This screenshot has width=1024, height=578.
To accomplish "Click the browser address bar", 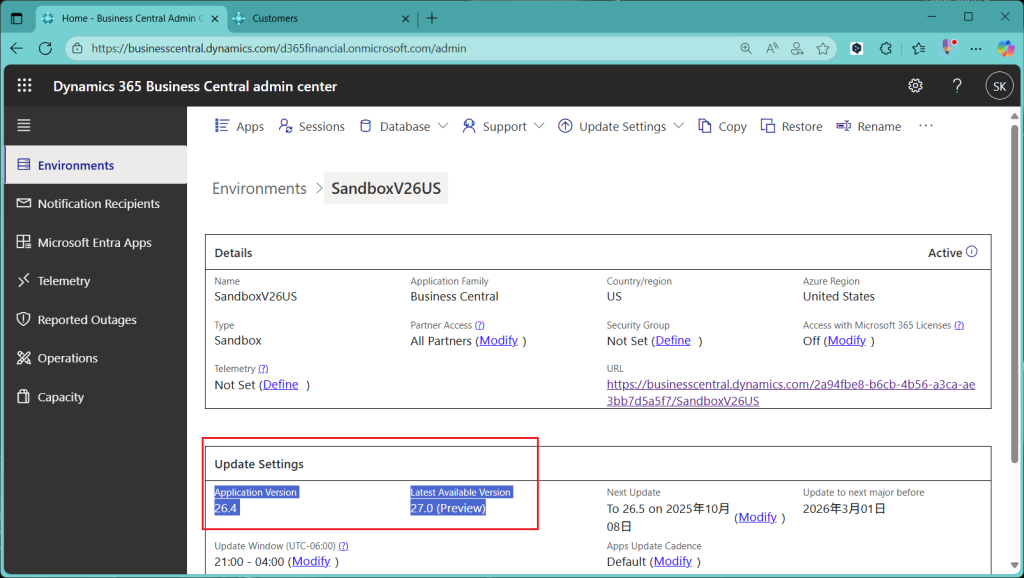I will pos(400,48).
